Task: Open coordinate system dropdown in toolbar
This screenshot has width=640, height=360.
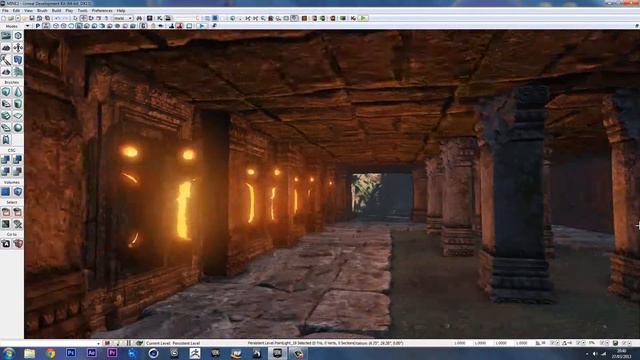Action: pos(123,18)
